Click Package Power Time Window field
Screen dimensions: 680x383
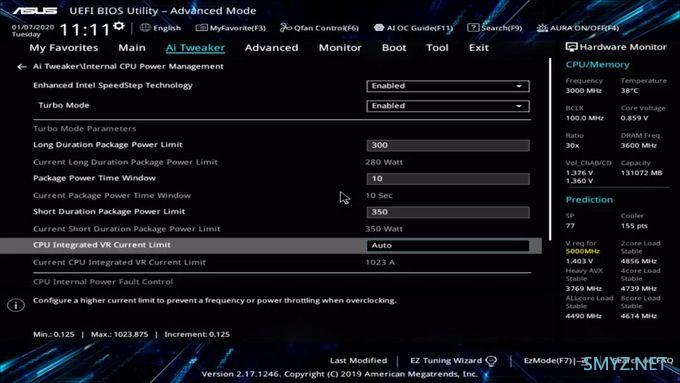[448, 179]
